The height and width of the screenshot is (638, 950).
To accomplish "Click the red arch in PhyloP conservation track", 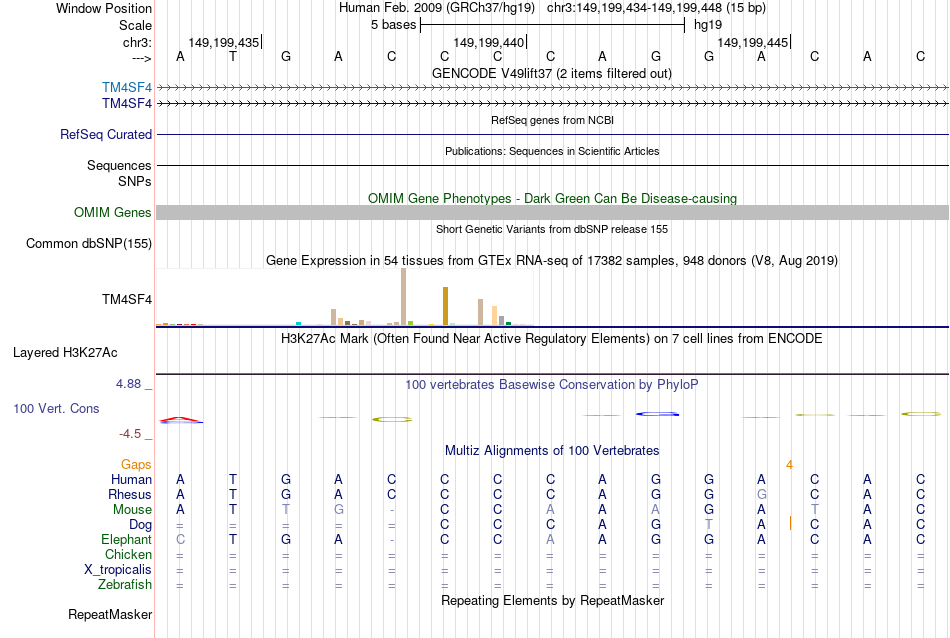I will 181,419.
